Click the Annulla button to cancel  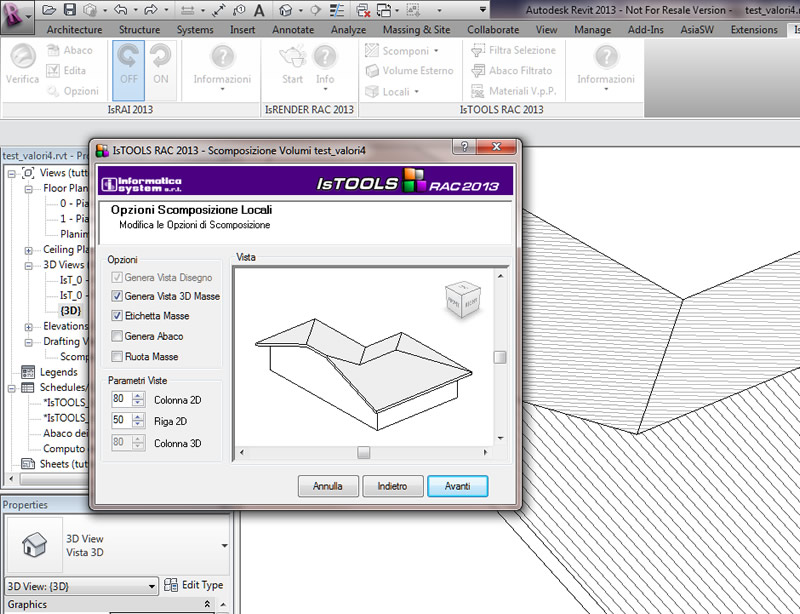pos(328,487)
